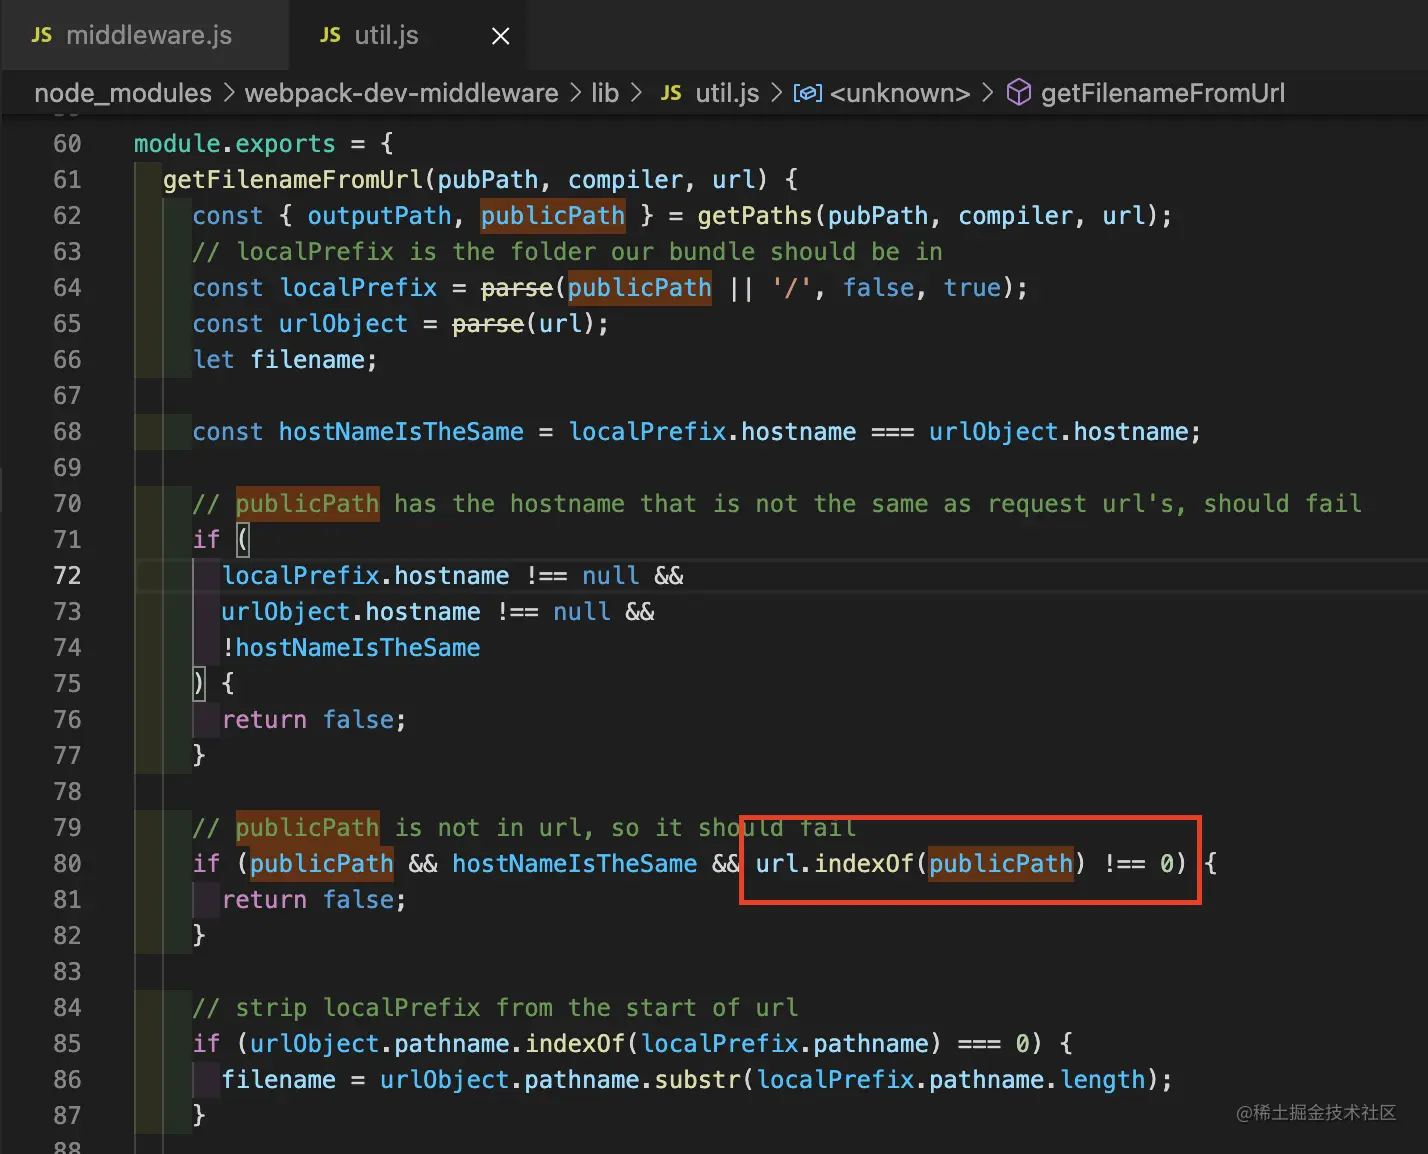1428x1154 pixels.
Task: Expand chevron after node_modules breadcrumb
Action: click(x=229, y=93)
